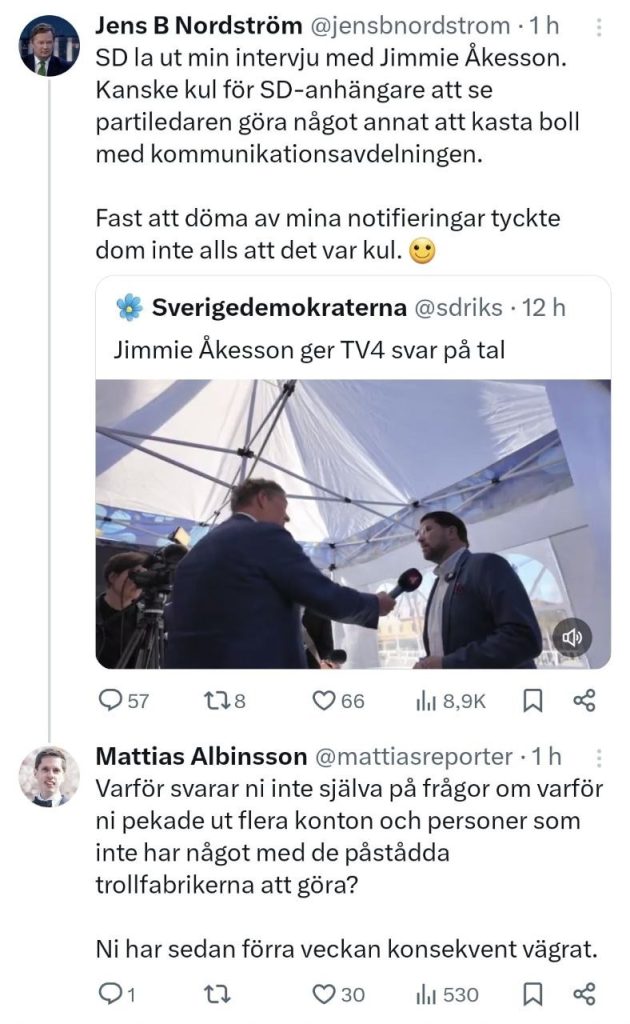This screenshot has height=1024, width=630.
Task: Reply to Mattias Albinsson's tweet
Action: point(109,994)
